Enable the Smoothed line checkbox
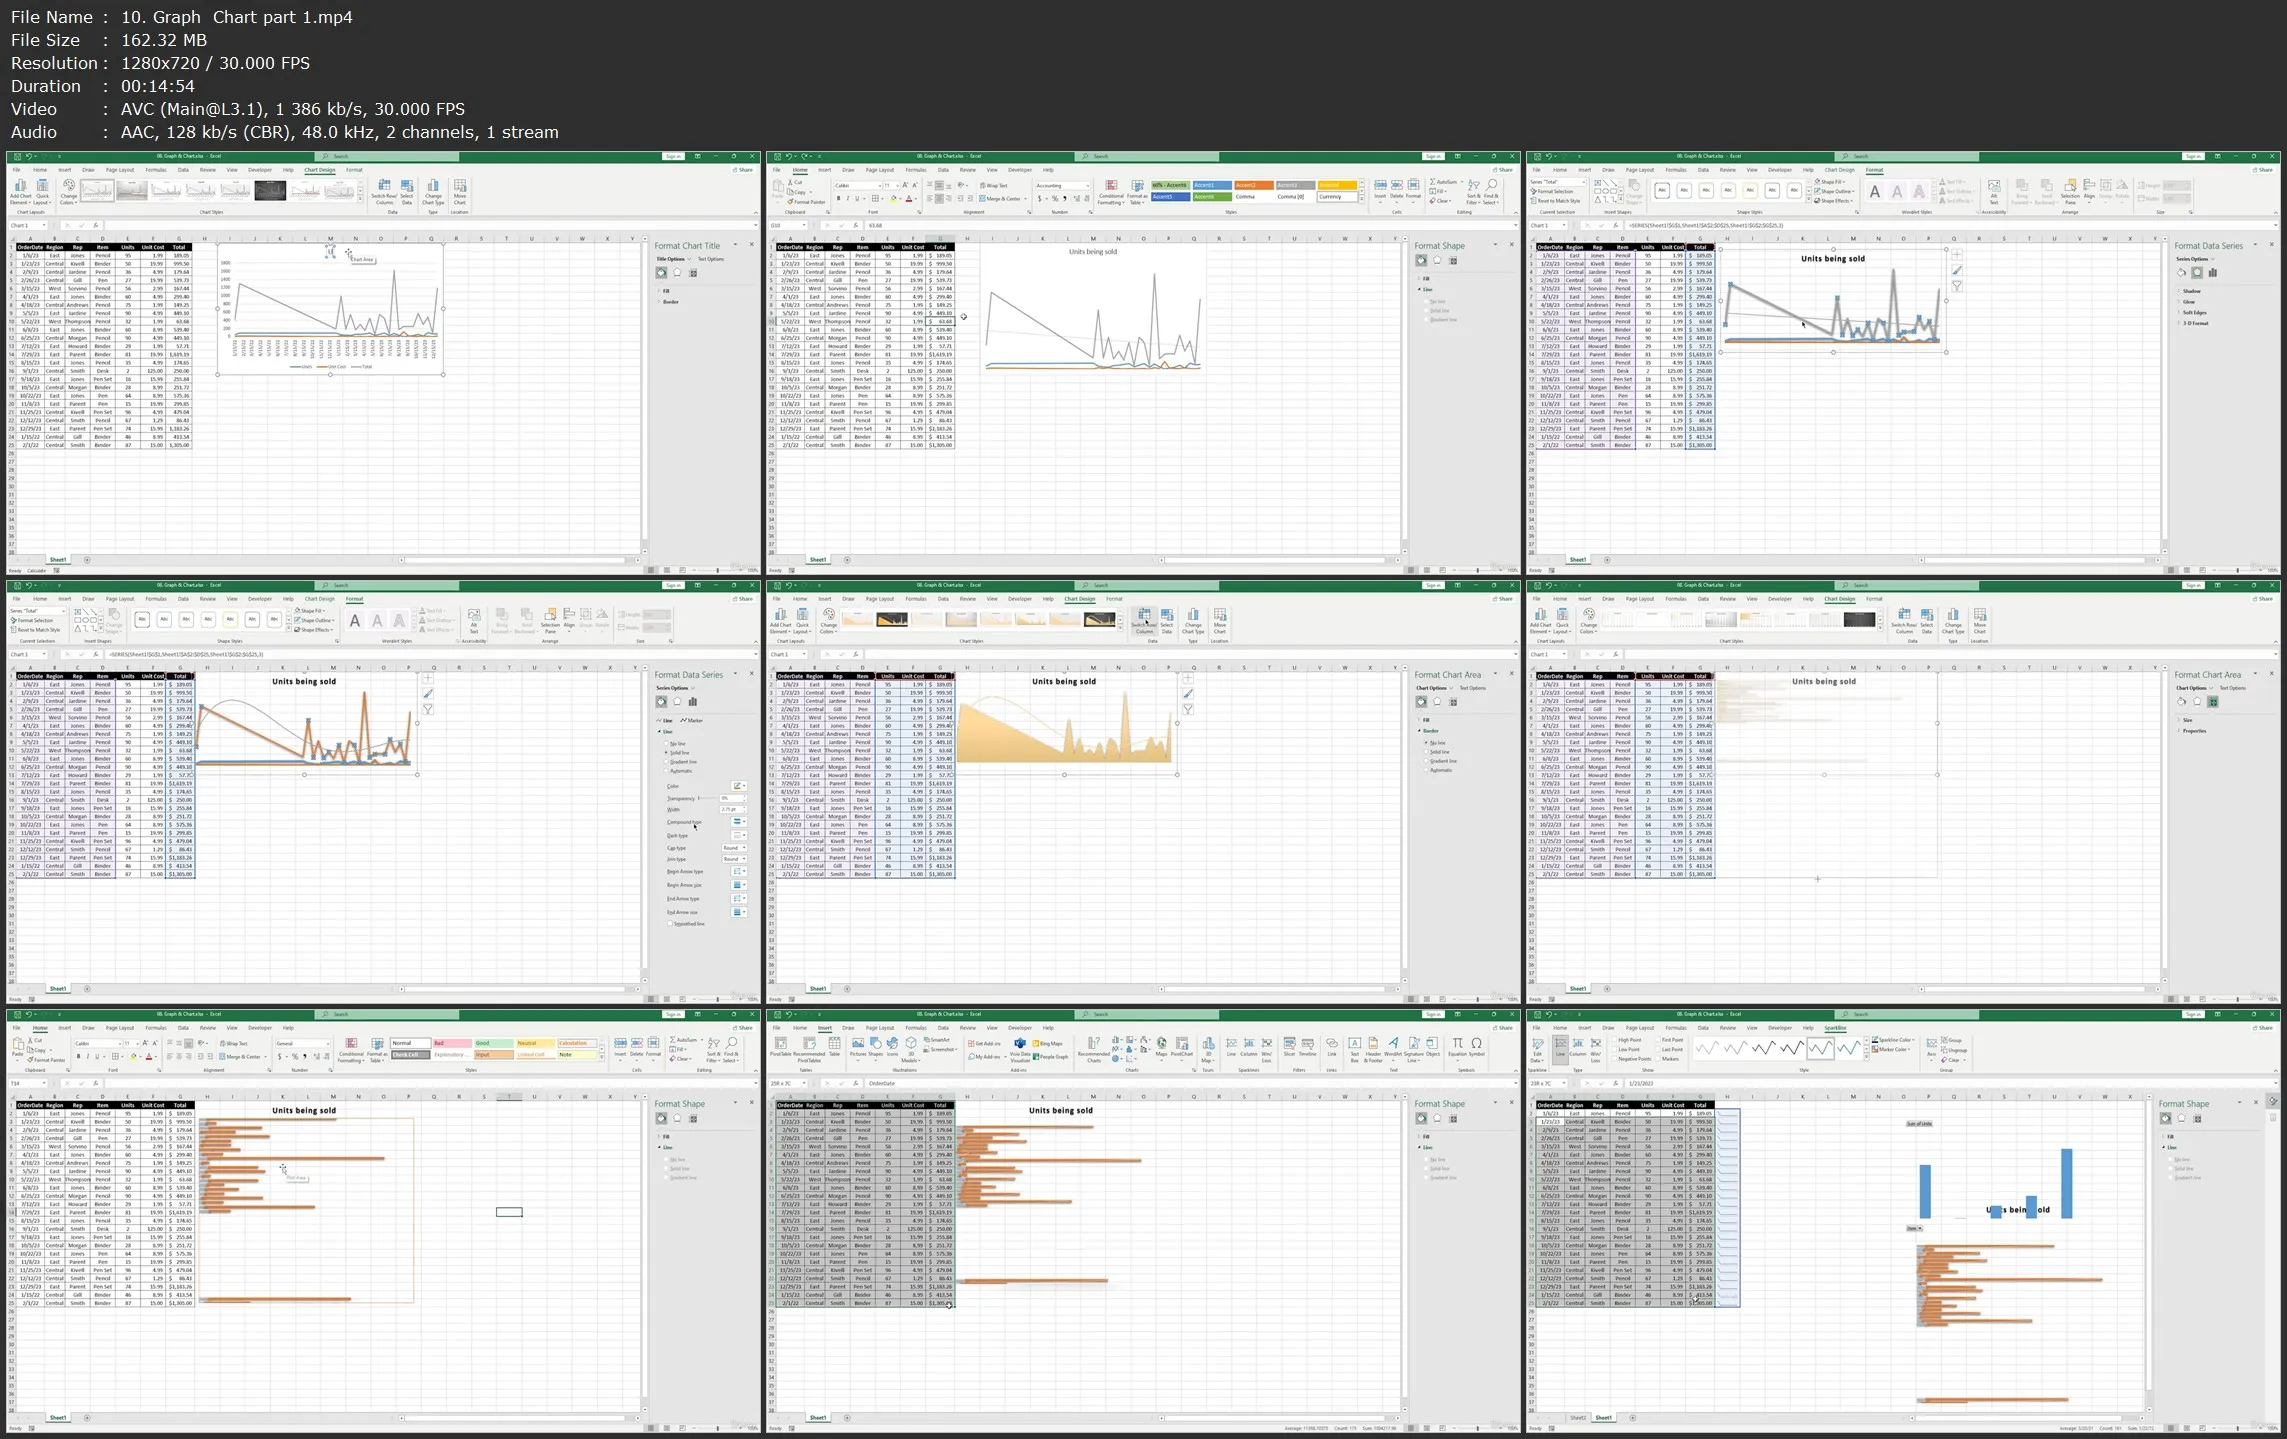Viewport: 2287px width, 1439px height. [670, 924]
